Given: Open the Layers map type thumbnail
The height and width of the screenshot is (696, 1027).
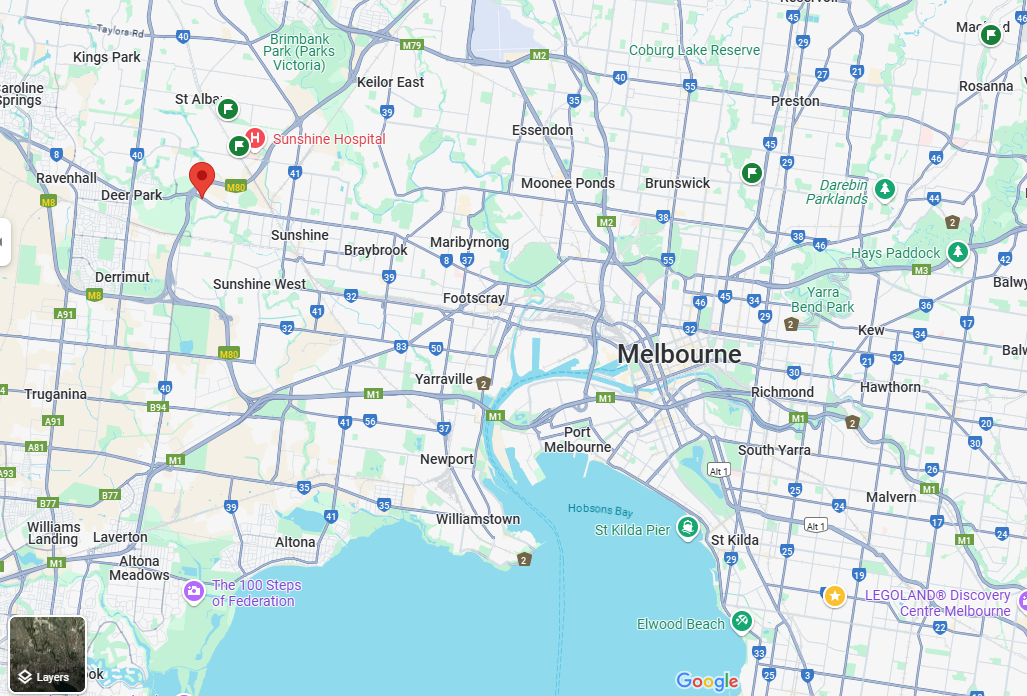Looking at the screenshot, I should [x=47, y=654].
